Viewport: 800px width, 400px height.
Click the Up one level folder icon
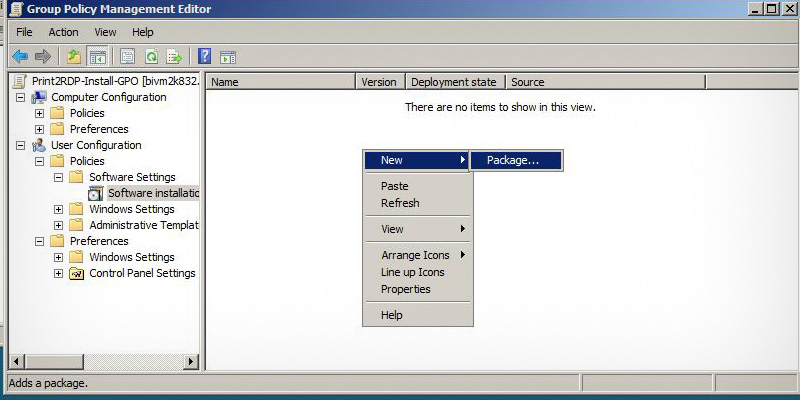point(74,57)
